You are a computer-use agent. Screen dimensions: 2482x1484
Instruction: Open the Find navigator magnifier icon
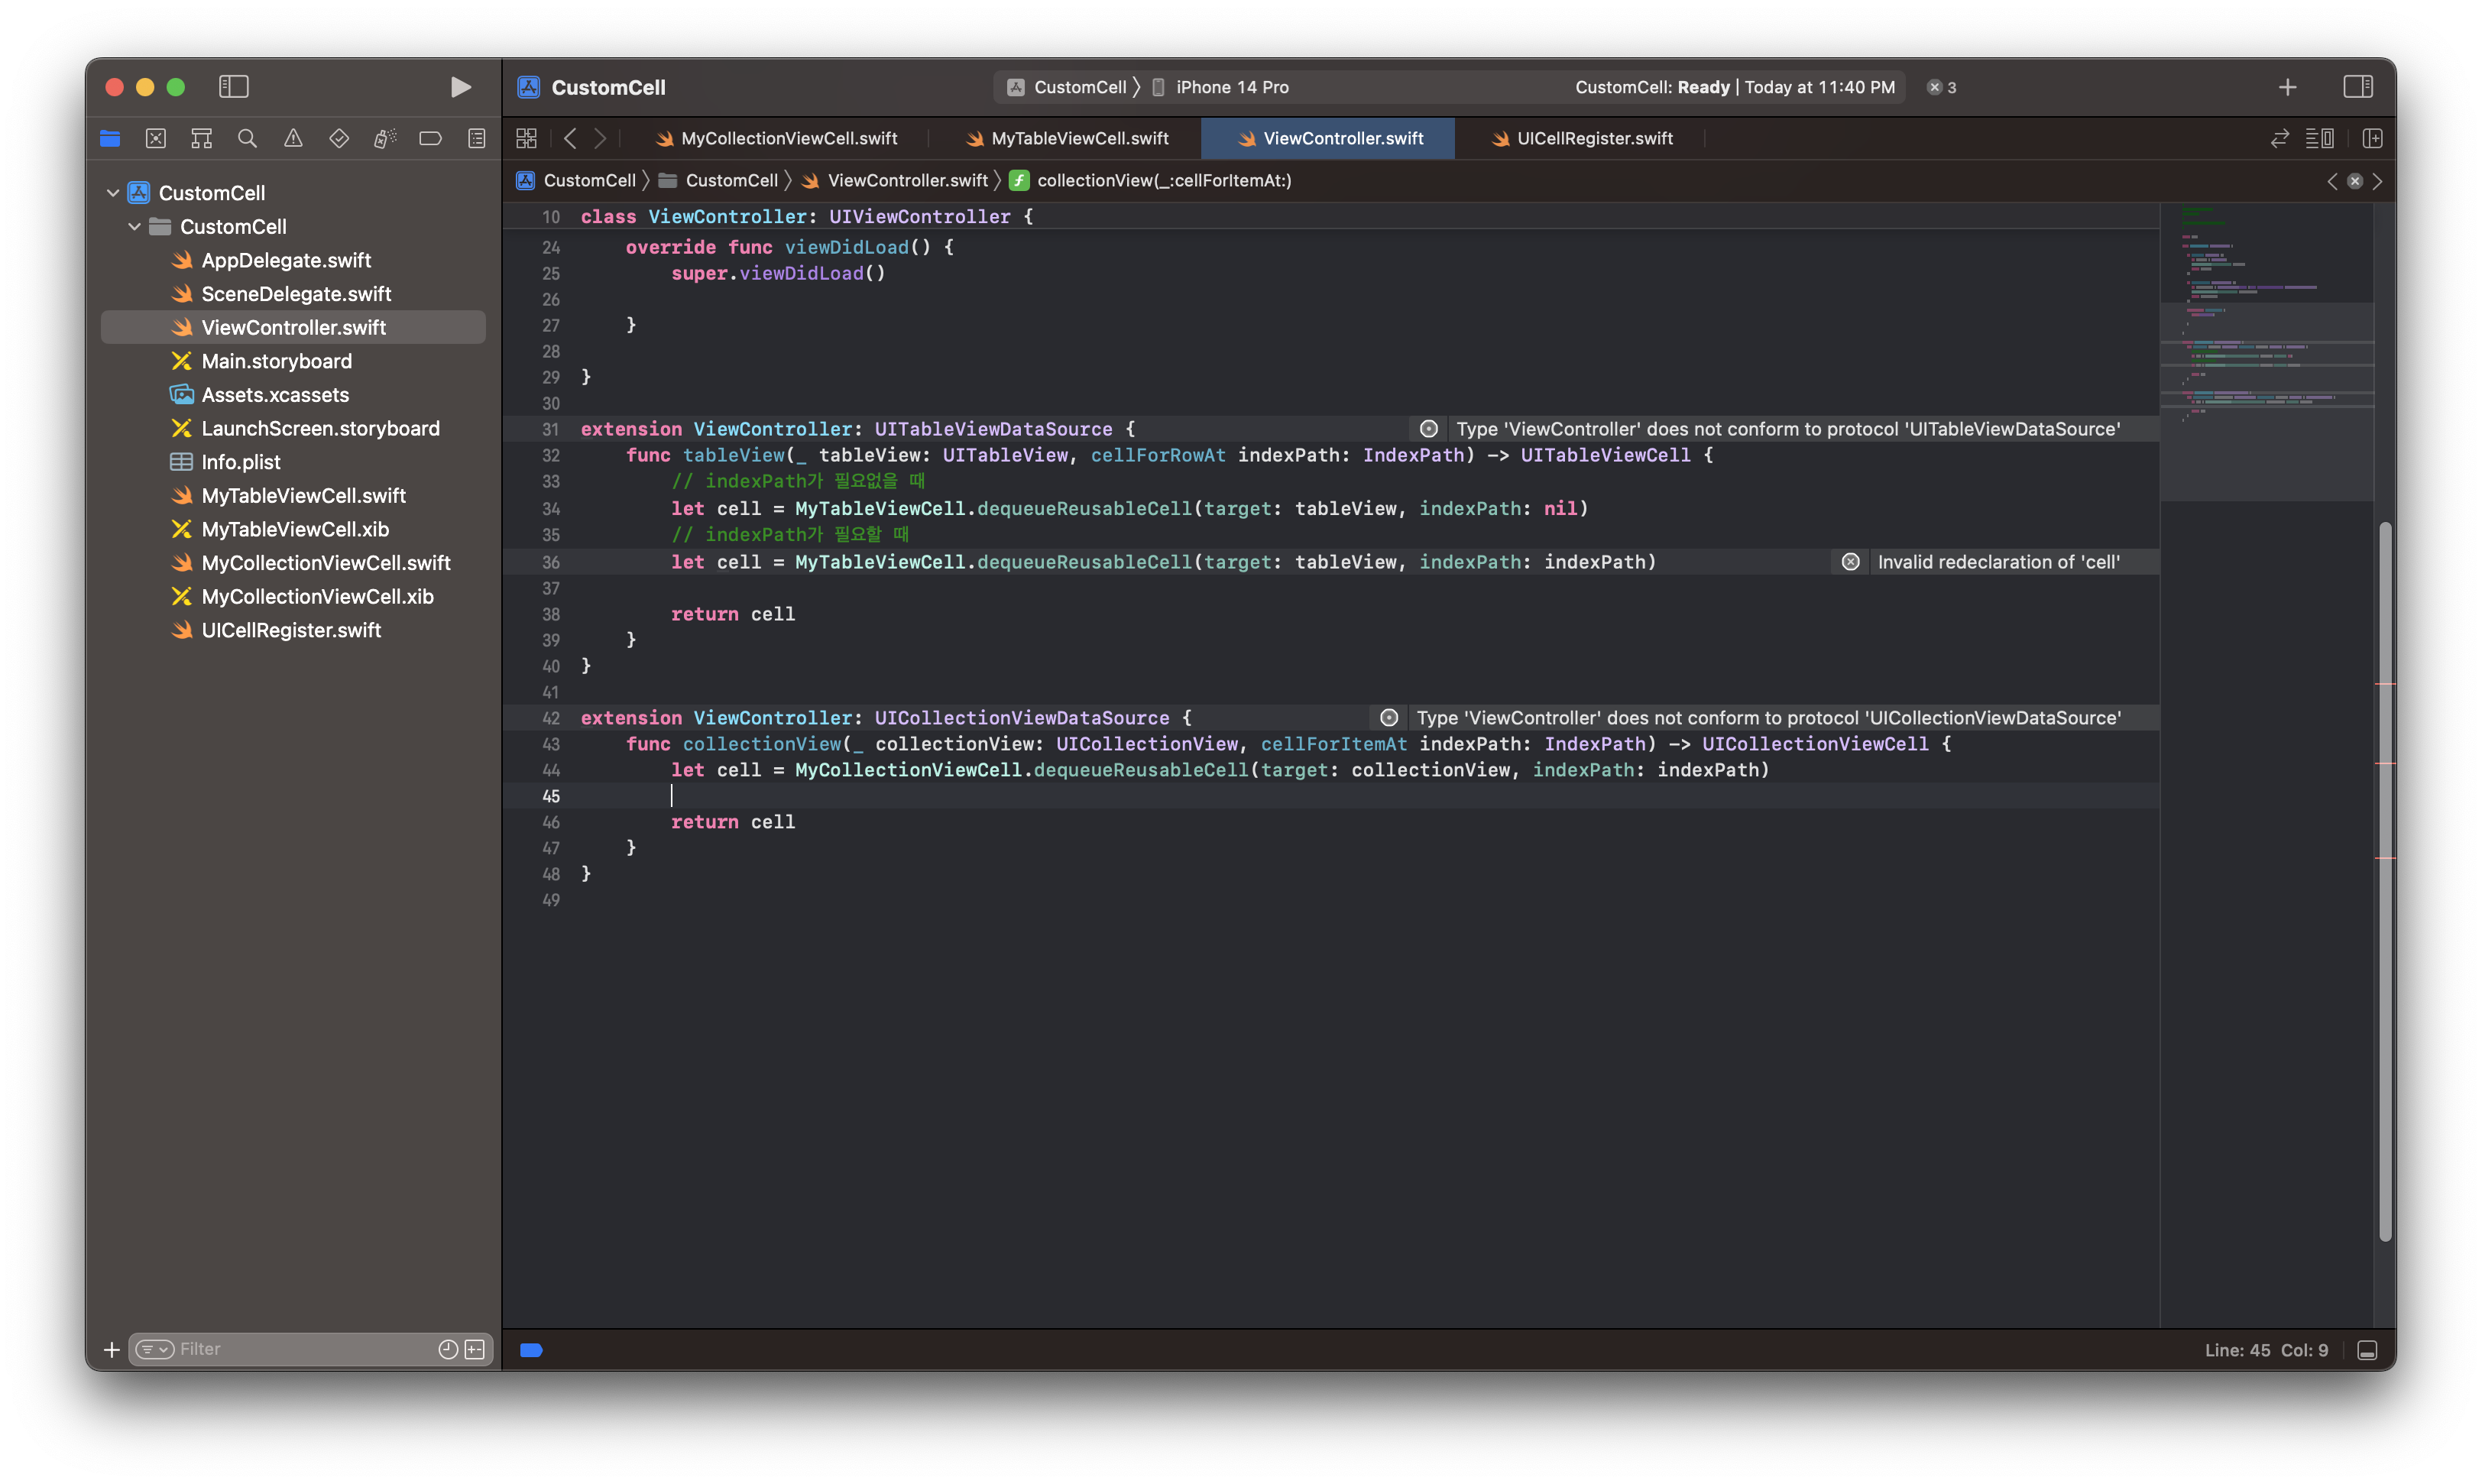coord(247,138)
